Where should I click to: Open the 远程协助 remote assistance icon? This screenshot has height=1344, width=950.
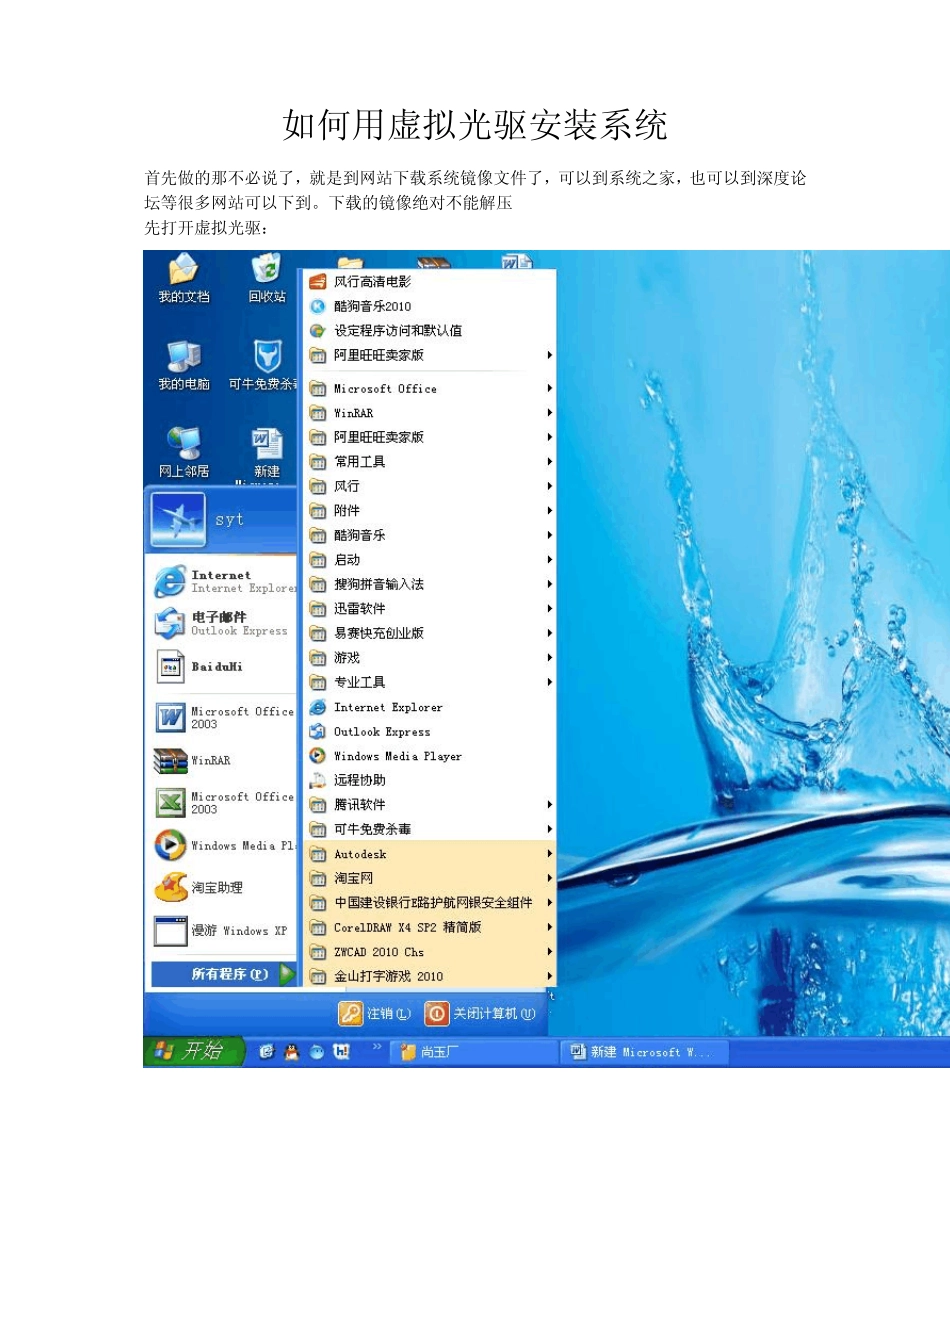click(x=318, y=781)
